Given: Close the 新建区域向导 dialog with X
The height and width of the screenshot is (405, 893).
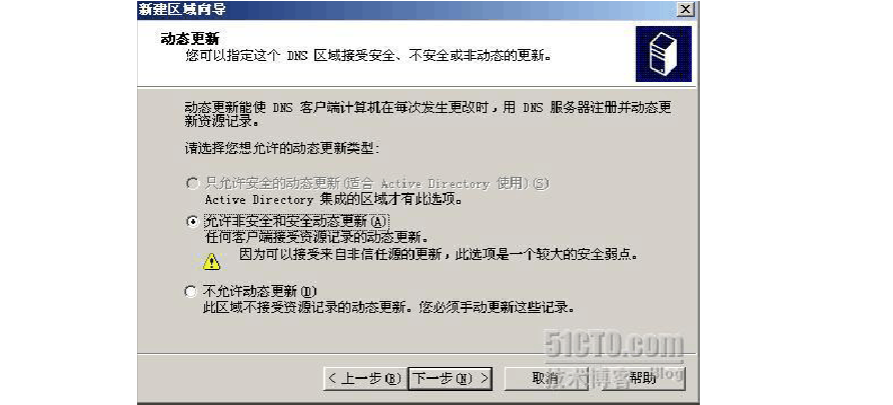Looking at the screenshot, I should tap(687, 9).
